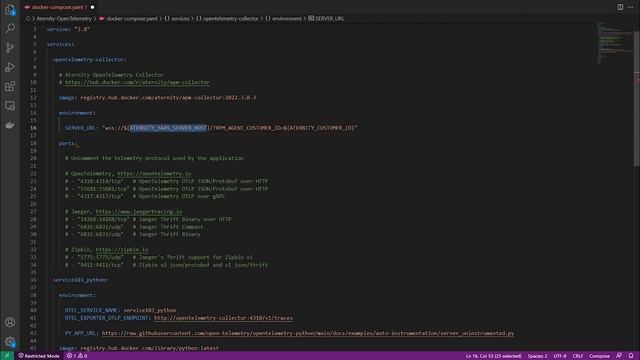Follow raw.githubusercontent.com PY_APP_URL link

(308, 333)
